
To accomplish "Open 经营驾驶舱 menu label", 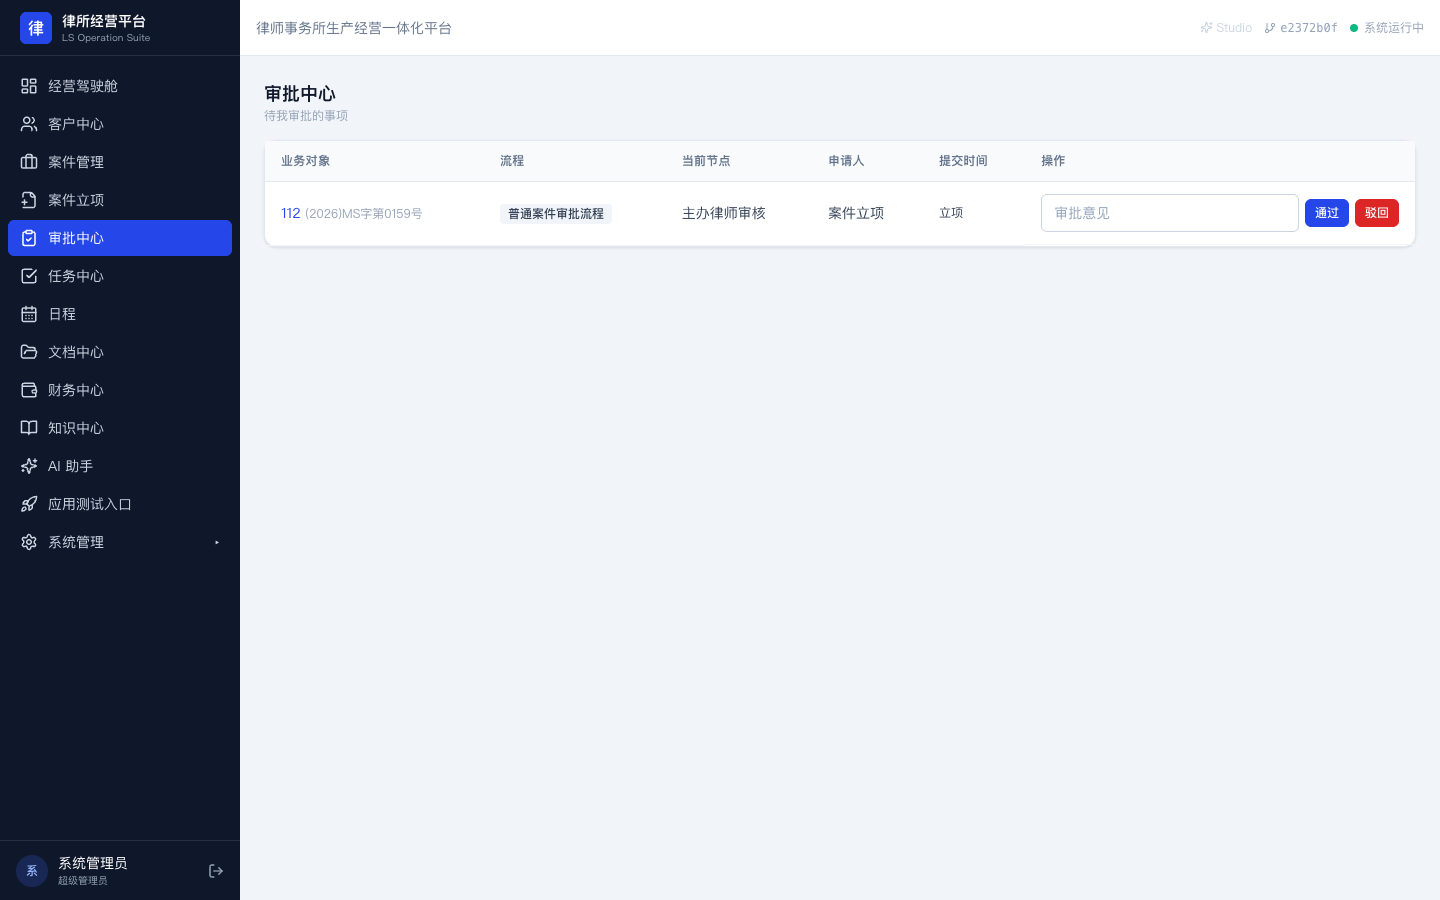I will click(x=83, y=86).
